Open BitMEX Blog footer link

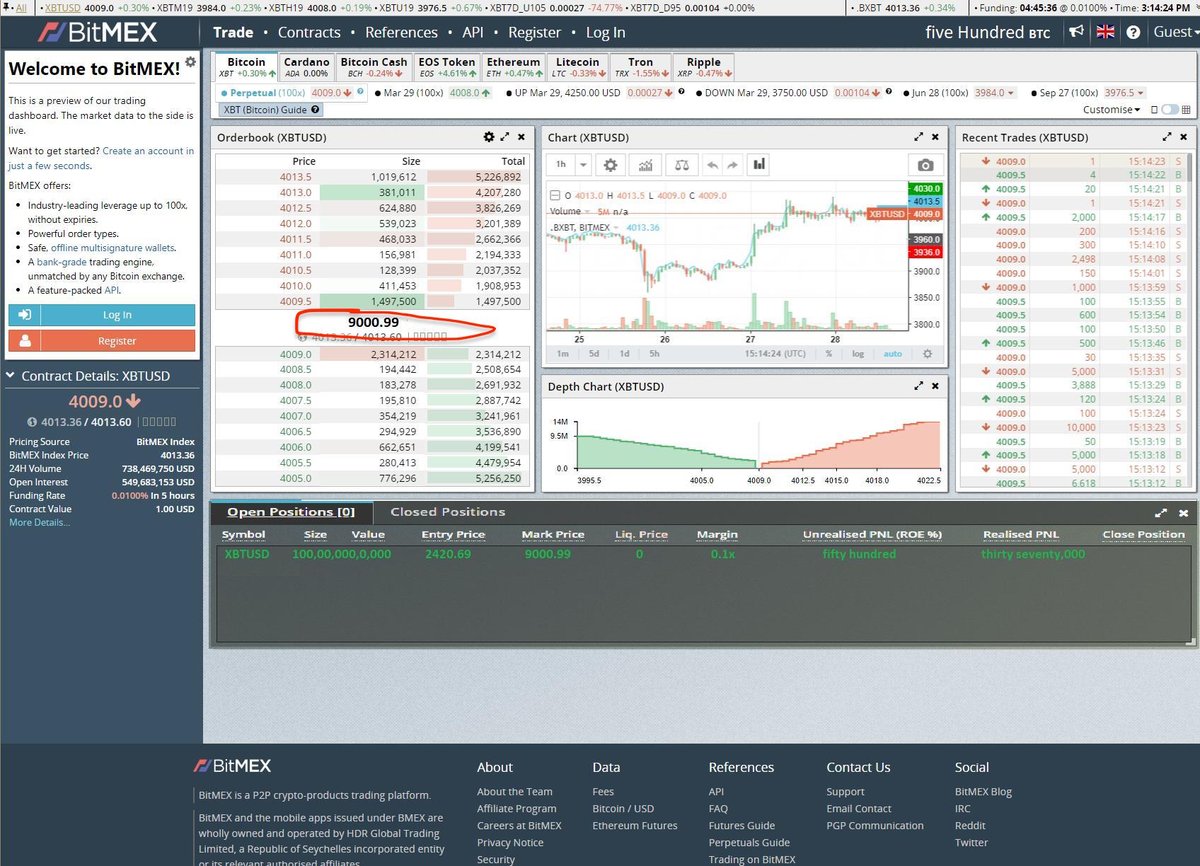983,791
